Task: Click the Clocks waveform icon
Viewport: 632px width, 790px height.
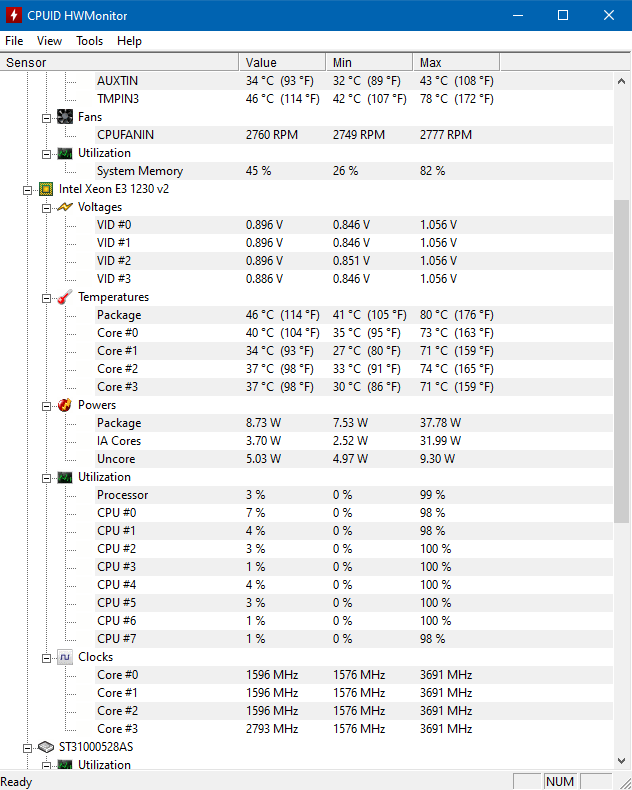Action: (65, 657)
